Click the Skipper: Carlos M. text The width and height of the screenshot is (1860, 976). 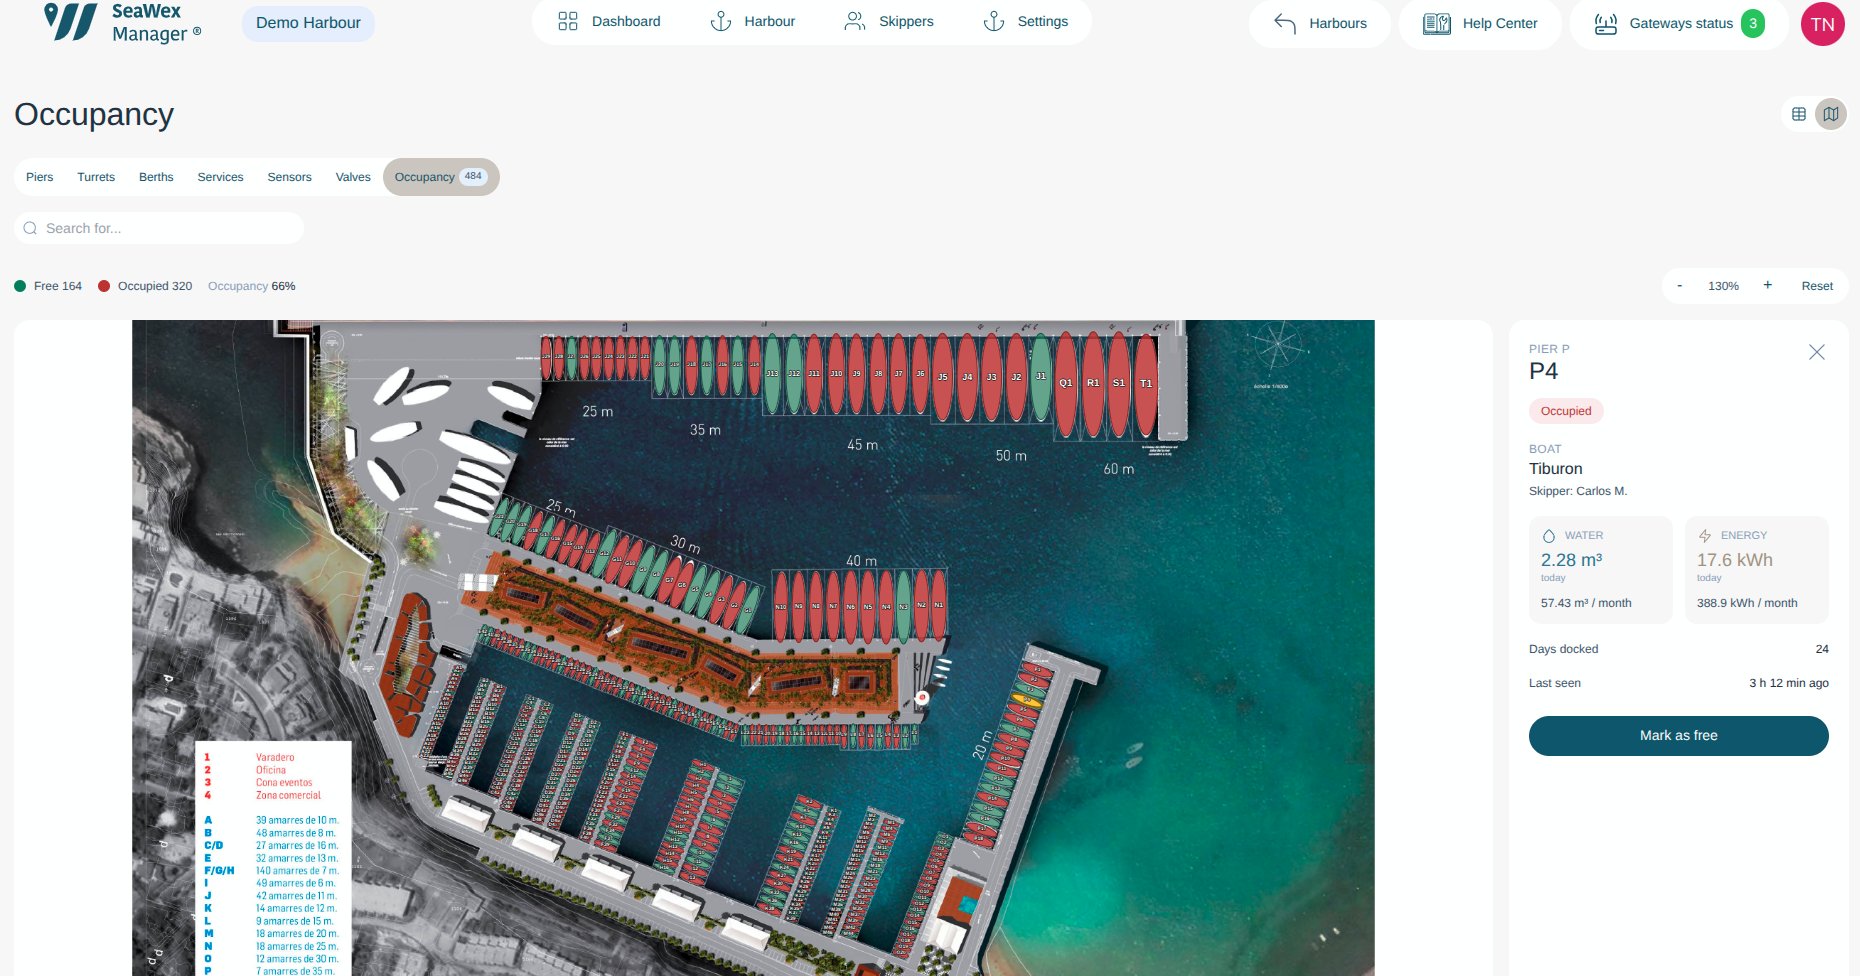tap(1578, 491)
